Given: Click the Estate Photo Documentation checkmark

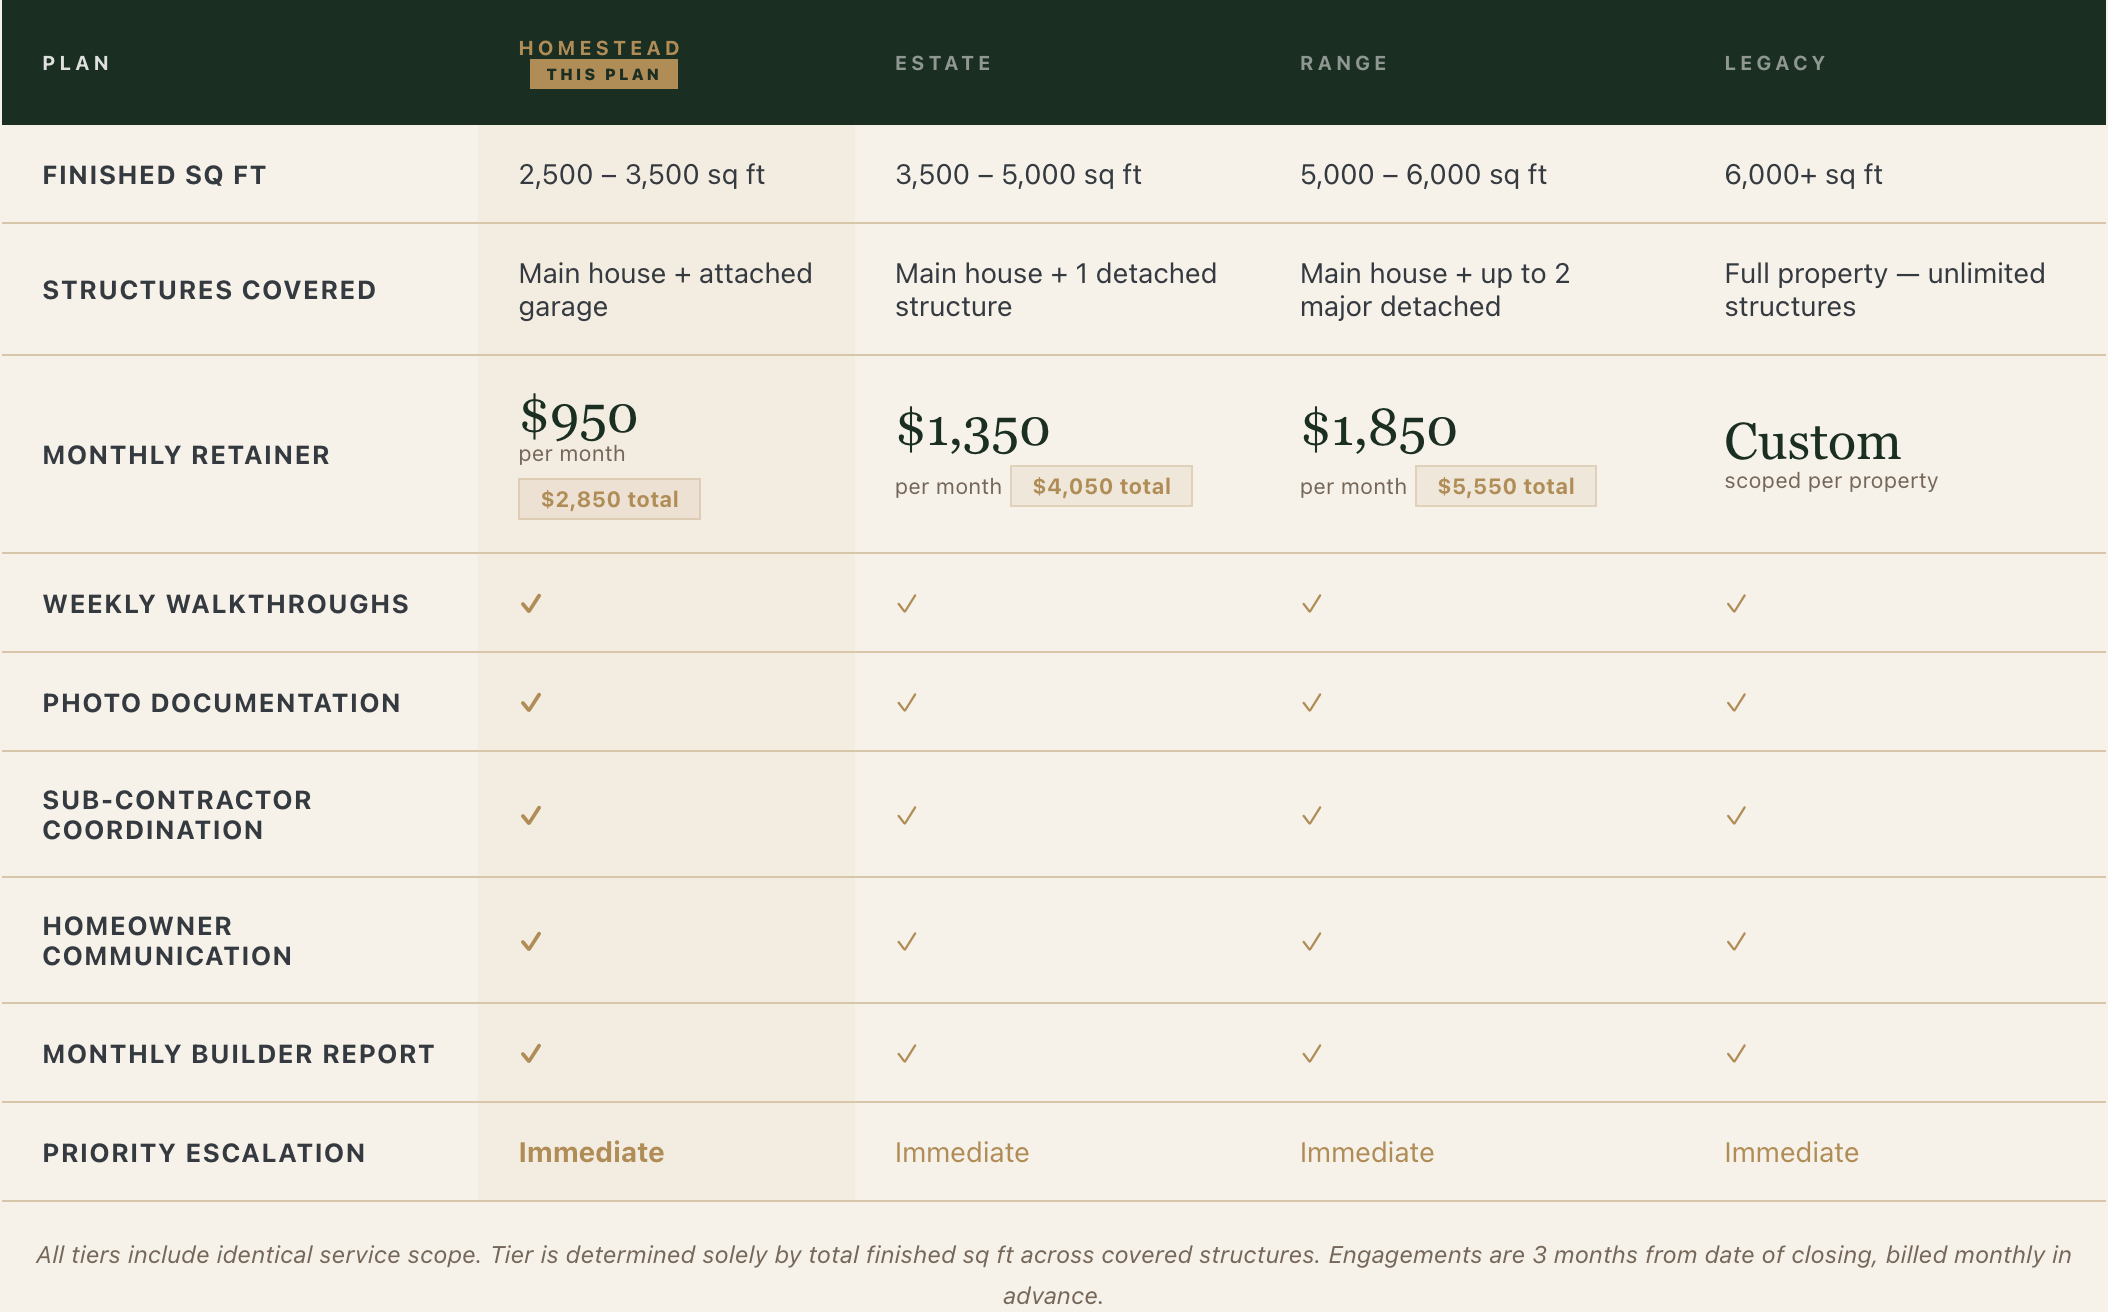Looking at the screenshot, I should [x=907, y=702].
